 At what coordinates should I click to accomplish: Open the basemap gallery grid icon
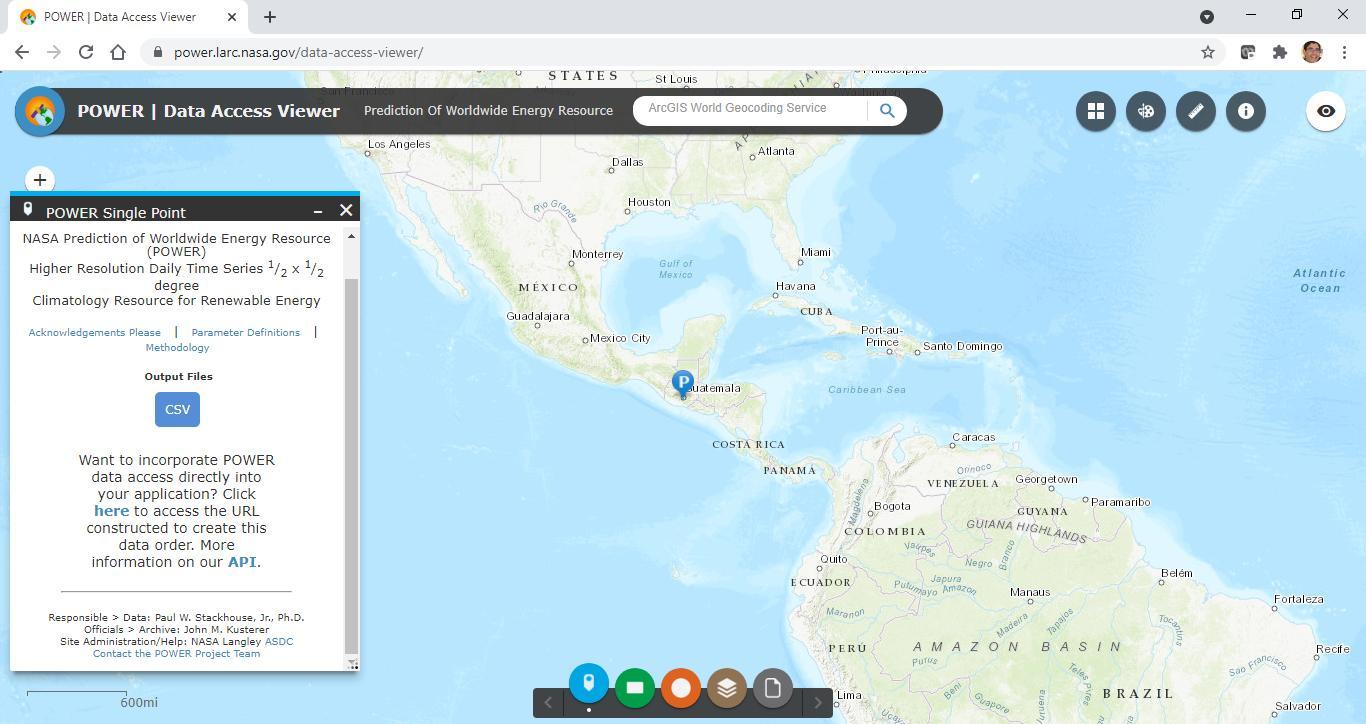(1096, 111)
